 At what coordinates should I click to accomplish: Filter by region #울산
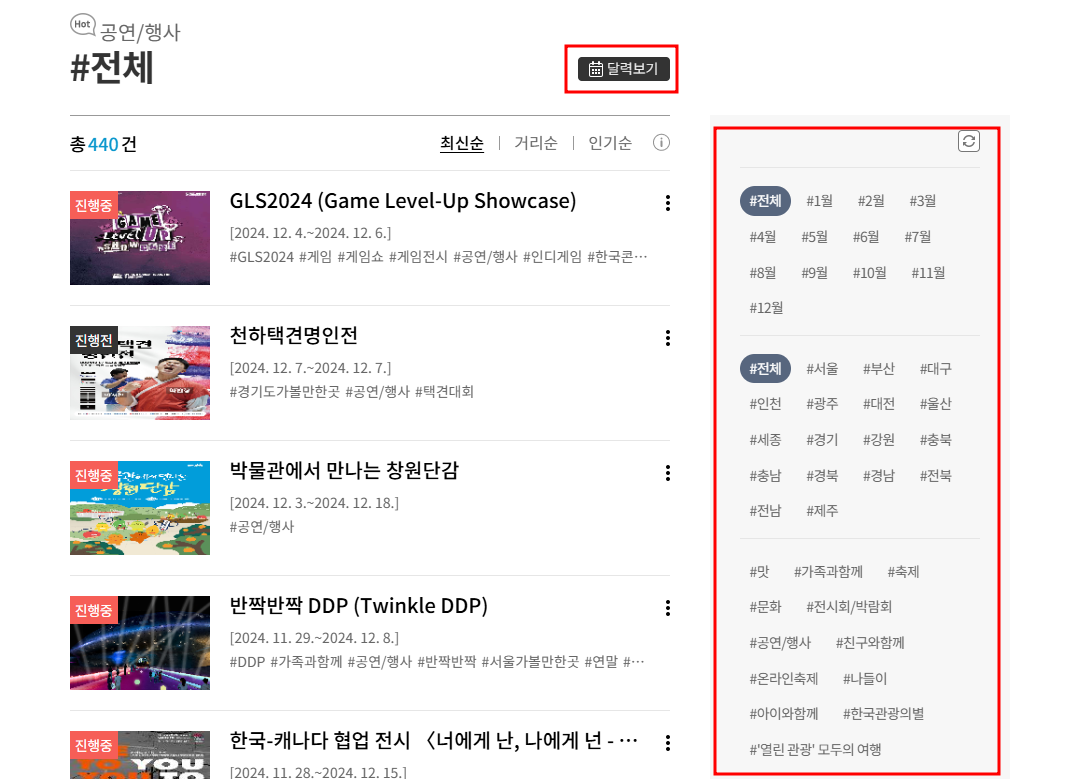tap(936, 404)
